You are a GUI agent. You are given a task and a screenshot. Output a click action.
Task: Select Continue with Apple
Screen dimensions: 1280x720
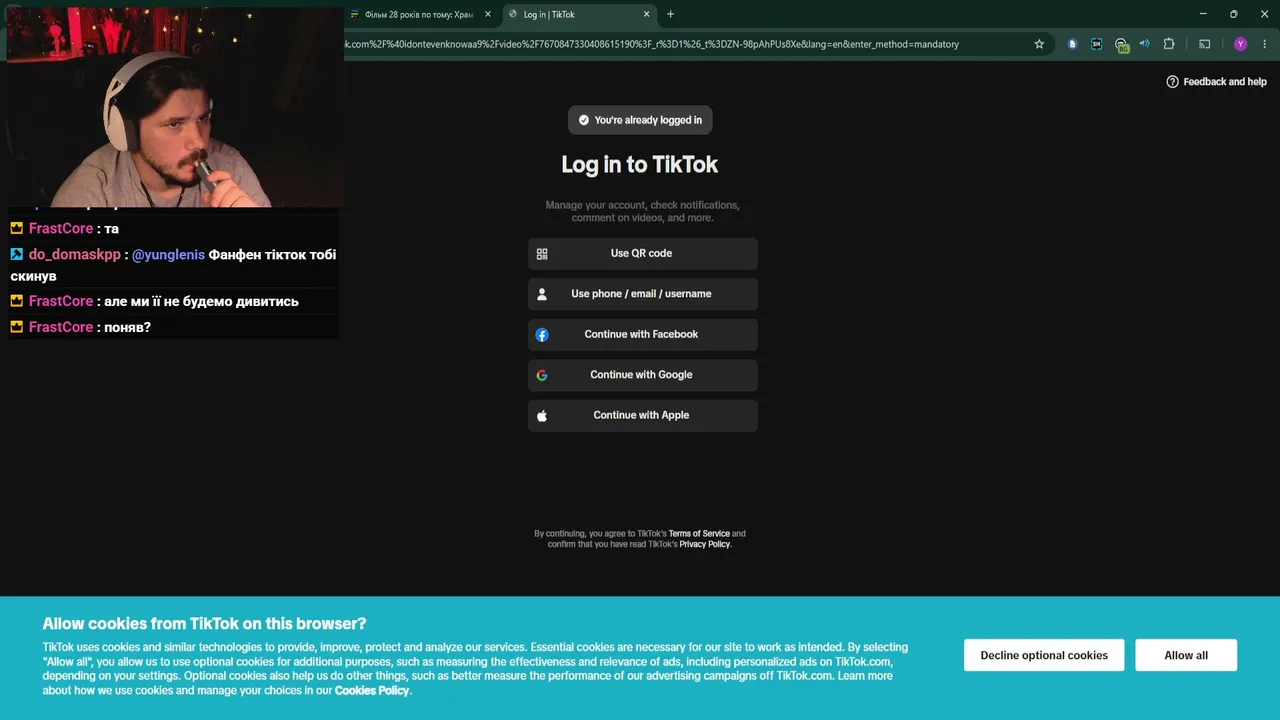tap(643, 415)
